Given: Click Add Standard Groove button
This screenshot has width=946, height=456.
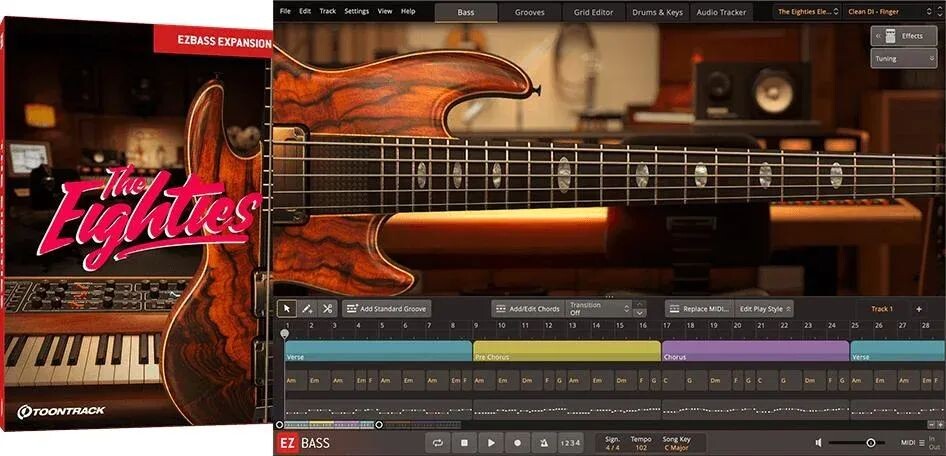Looking at the screenshot, I should pos(387,309).
